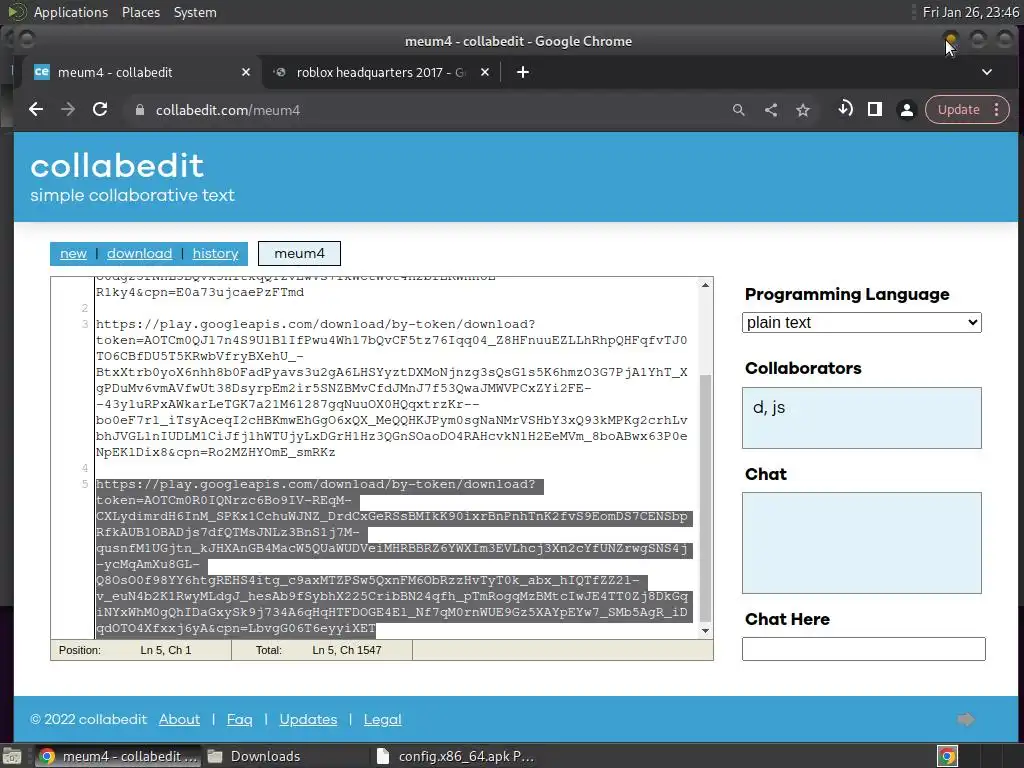
Task: Switch to roblox headquarters 2017 tab
Action: point(381,72)
